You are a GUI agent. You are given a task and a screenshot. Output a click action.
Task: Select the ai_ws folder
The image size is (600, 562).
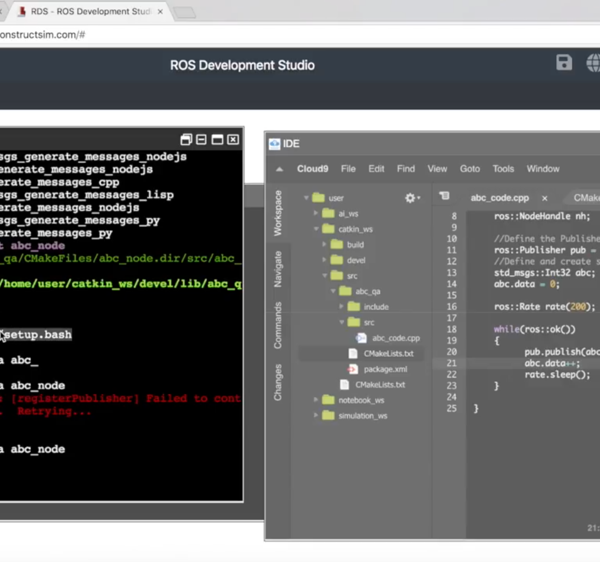coord(348,213)
